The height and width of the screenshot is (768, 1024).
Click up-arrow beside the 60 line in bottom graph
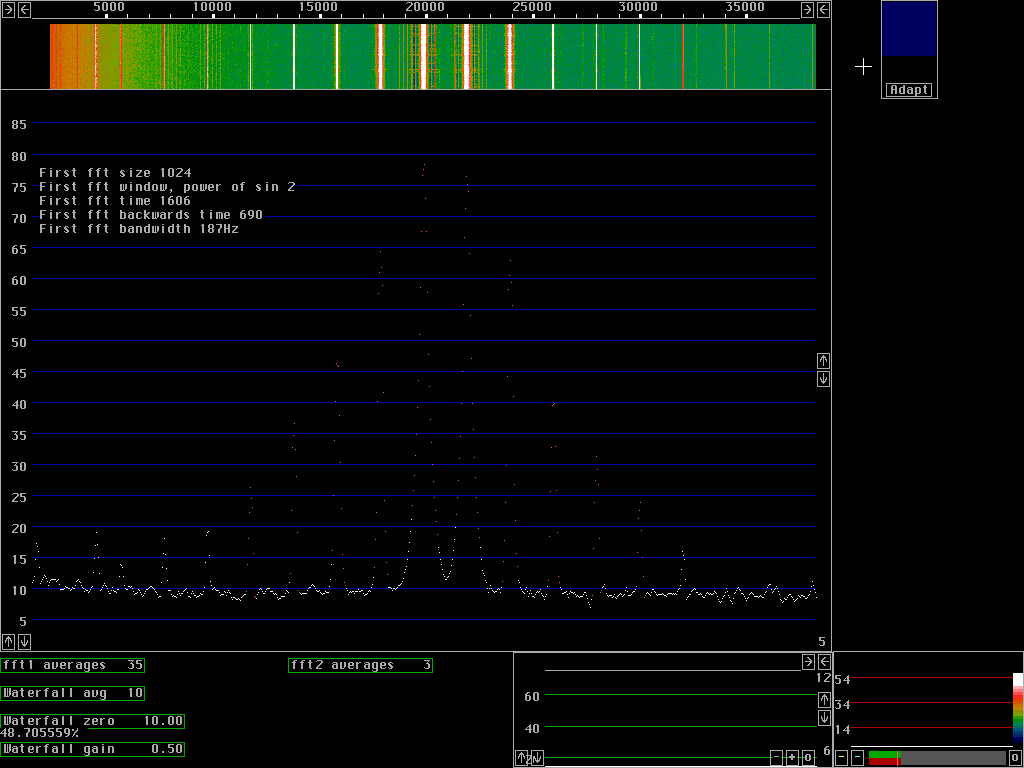[x=824, y=700]
